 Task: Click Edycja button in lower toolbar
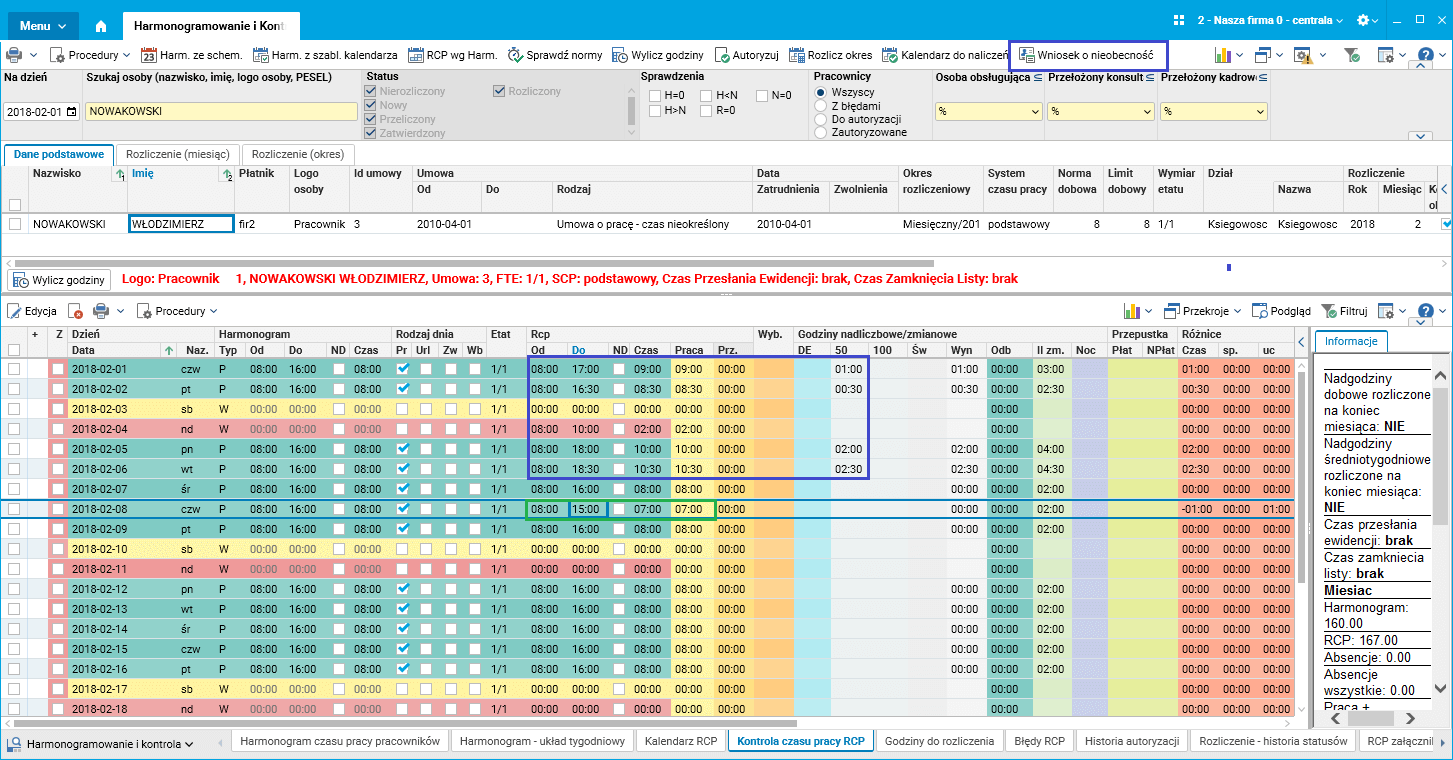32,311
